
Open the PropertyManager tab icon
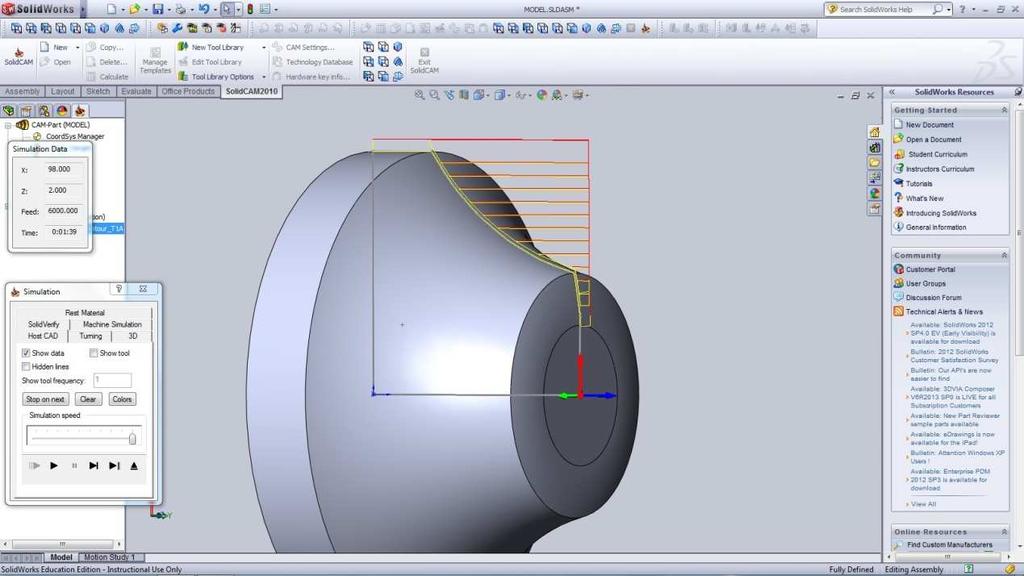click(x=26, y=110)
